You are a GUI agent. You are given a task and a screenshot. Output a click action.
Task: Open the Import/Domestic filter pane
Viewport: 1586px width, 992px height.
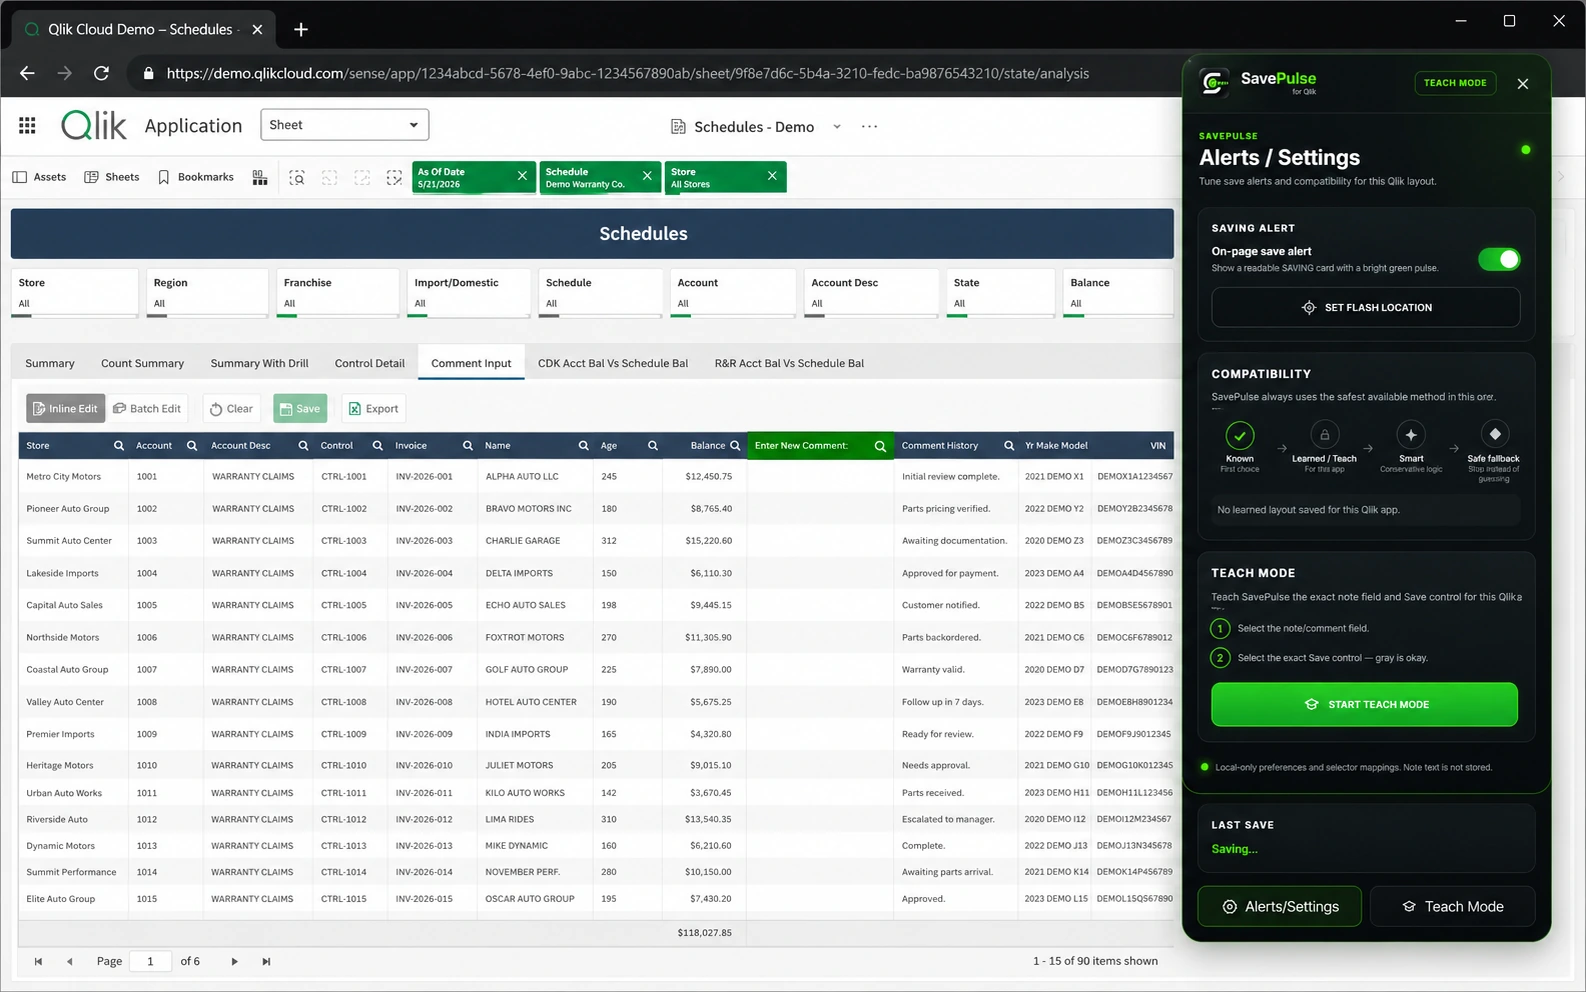469,293
